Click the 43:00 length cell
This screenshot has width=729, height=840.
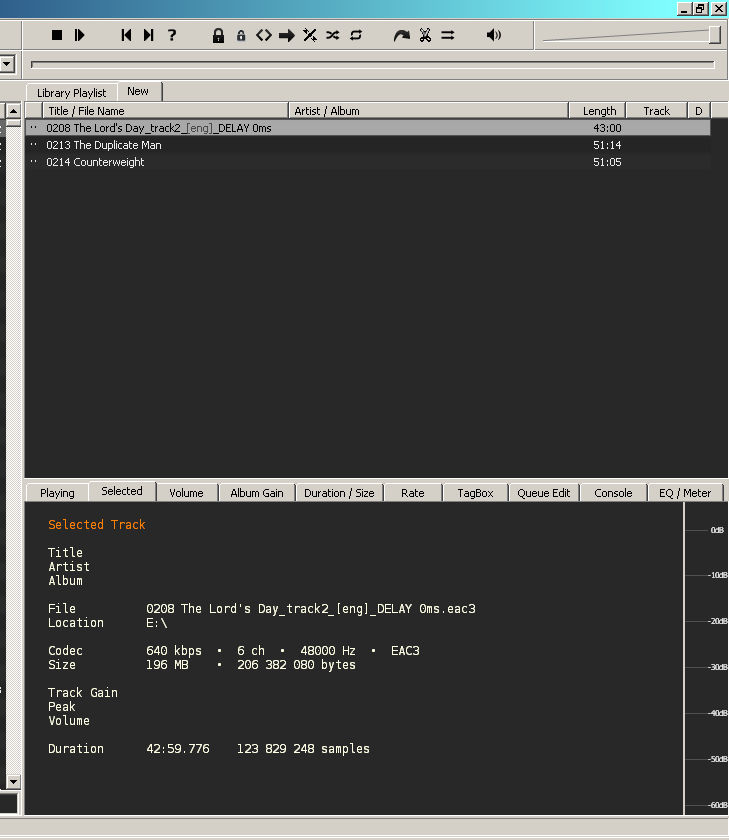(x=607, y=128)
